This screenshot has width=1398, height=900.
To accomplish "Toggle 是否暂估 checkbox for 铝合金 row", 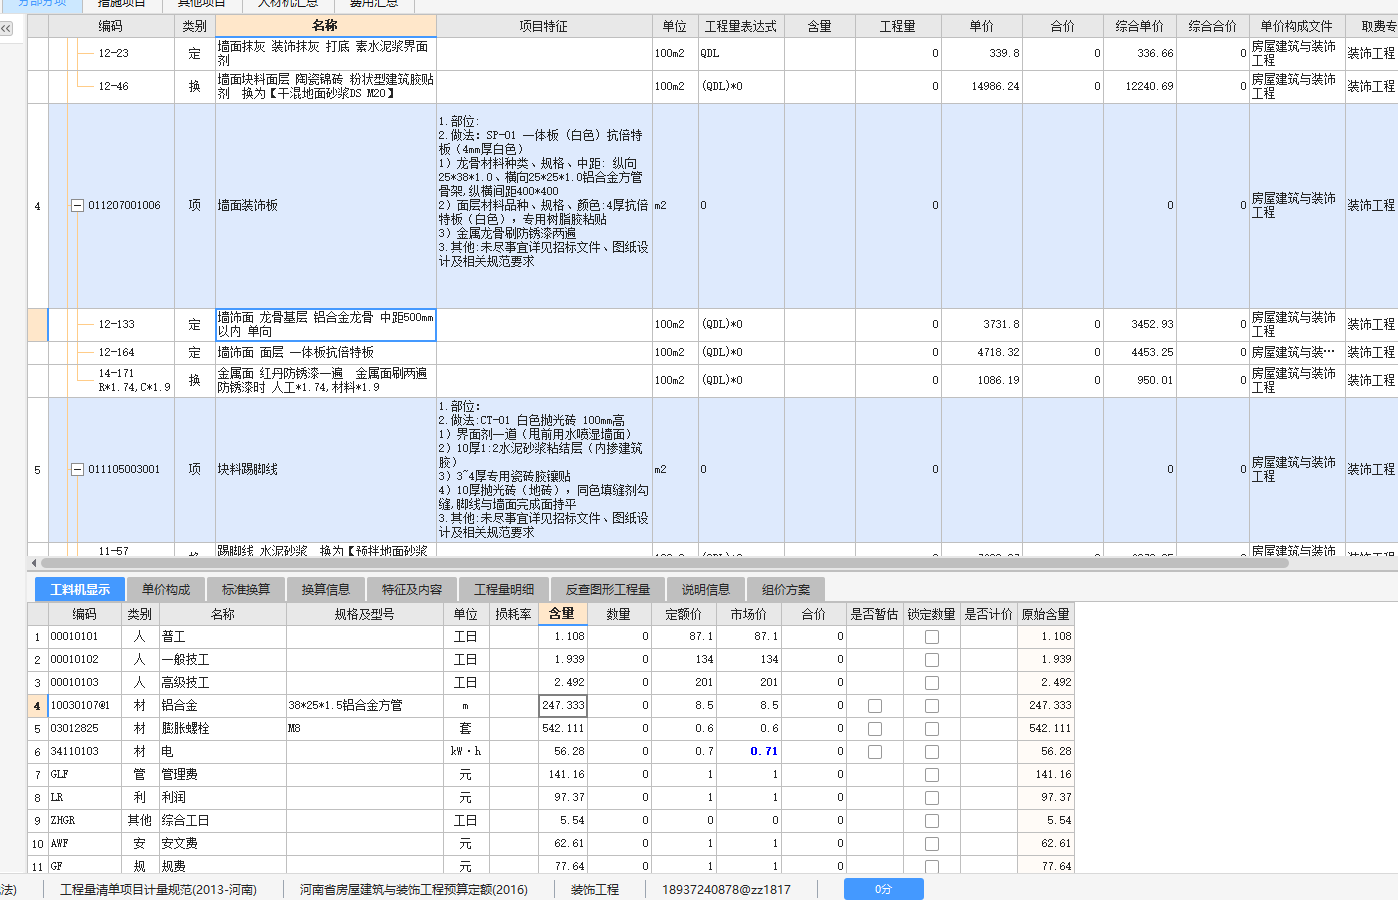I will pos(875,706).
